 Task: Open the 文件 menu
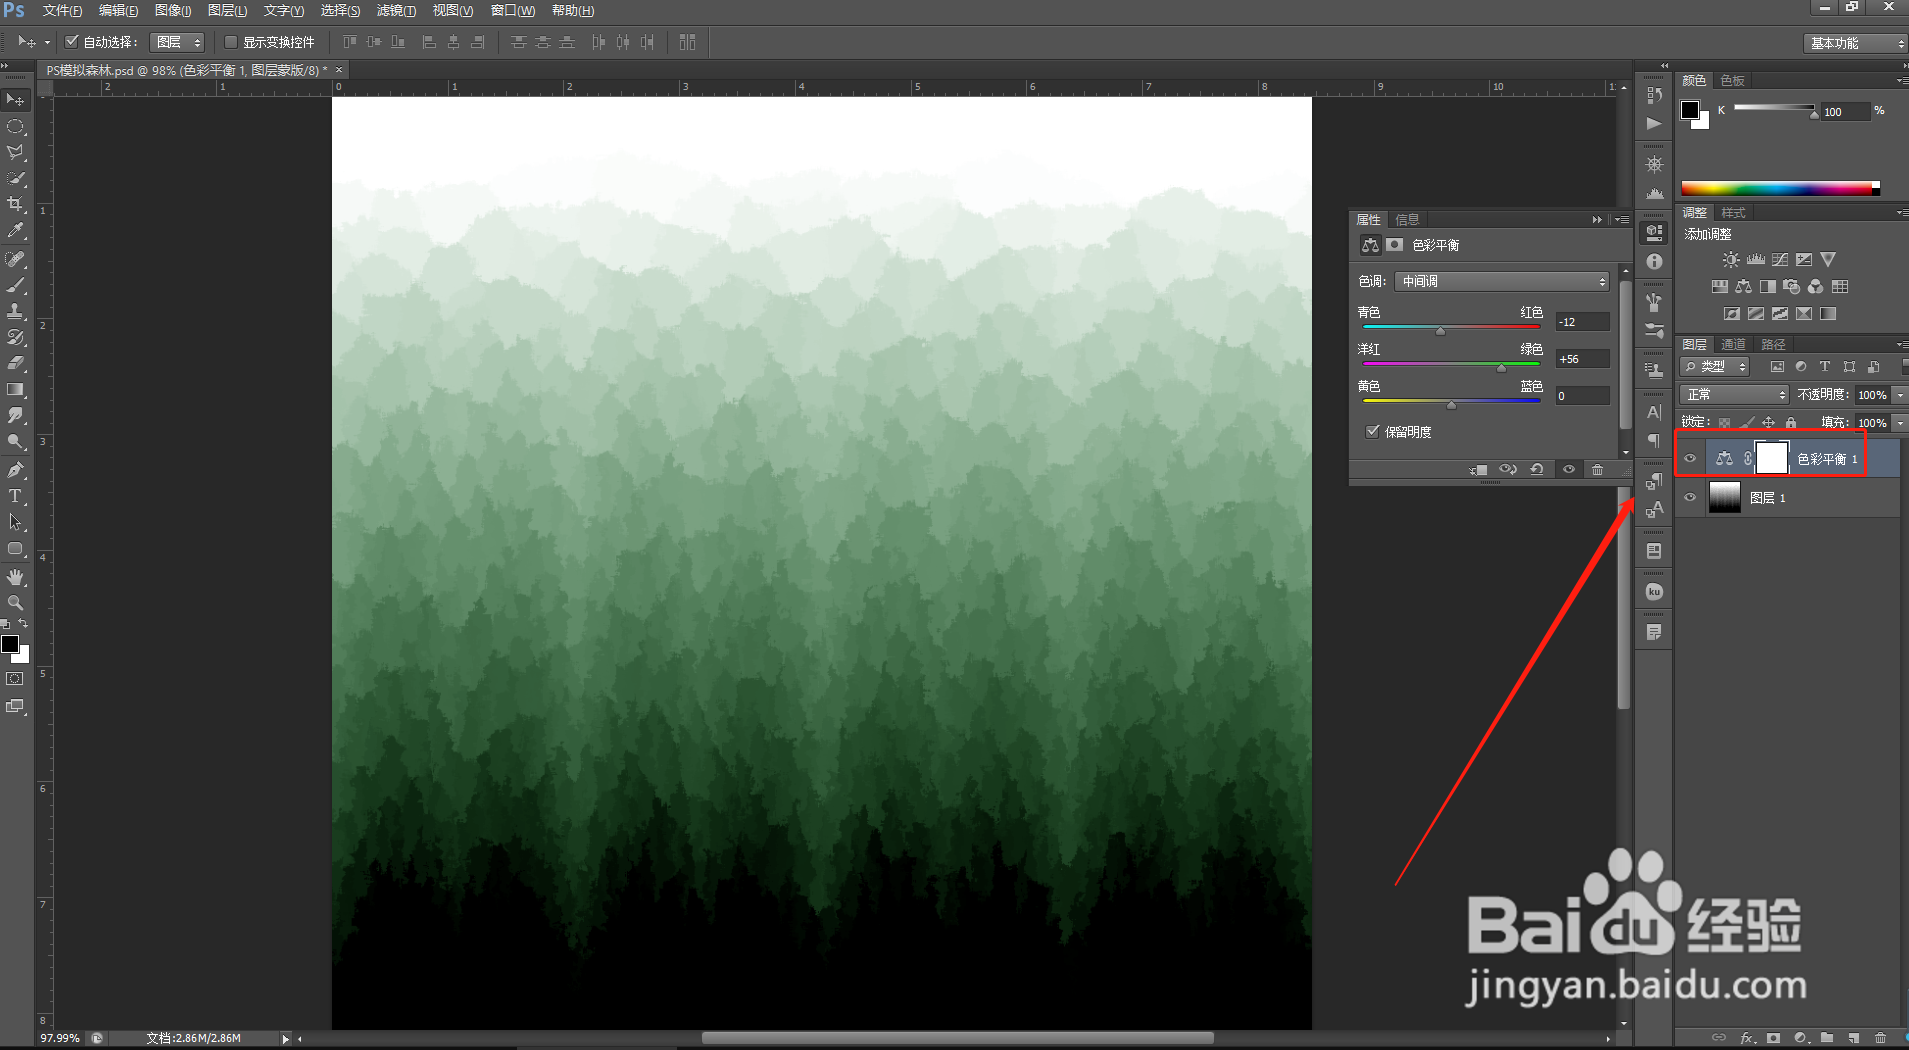pos(62,10)
